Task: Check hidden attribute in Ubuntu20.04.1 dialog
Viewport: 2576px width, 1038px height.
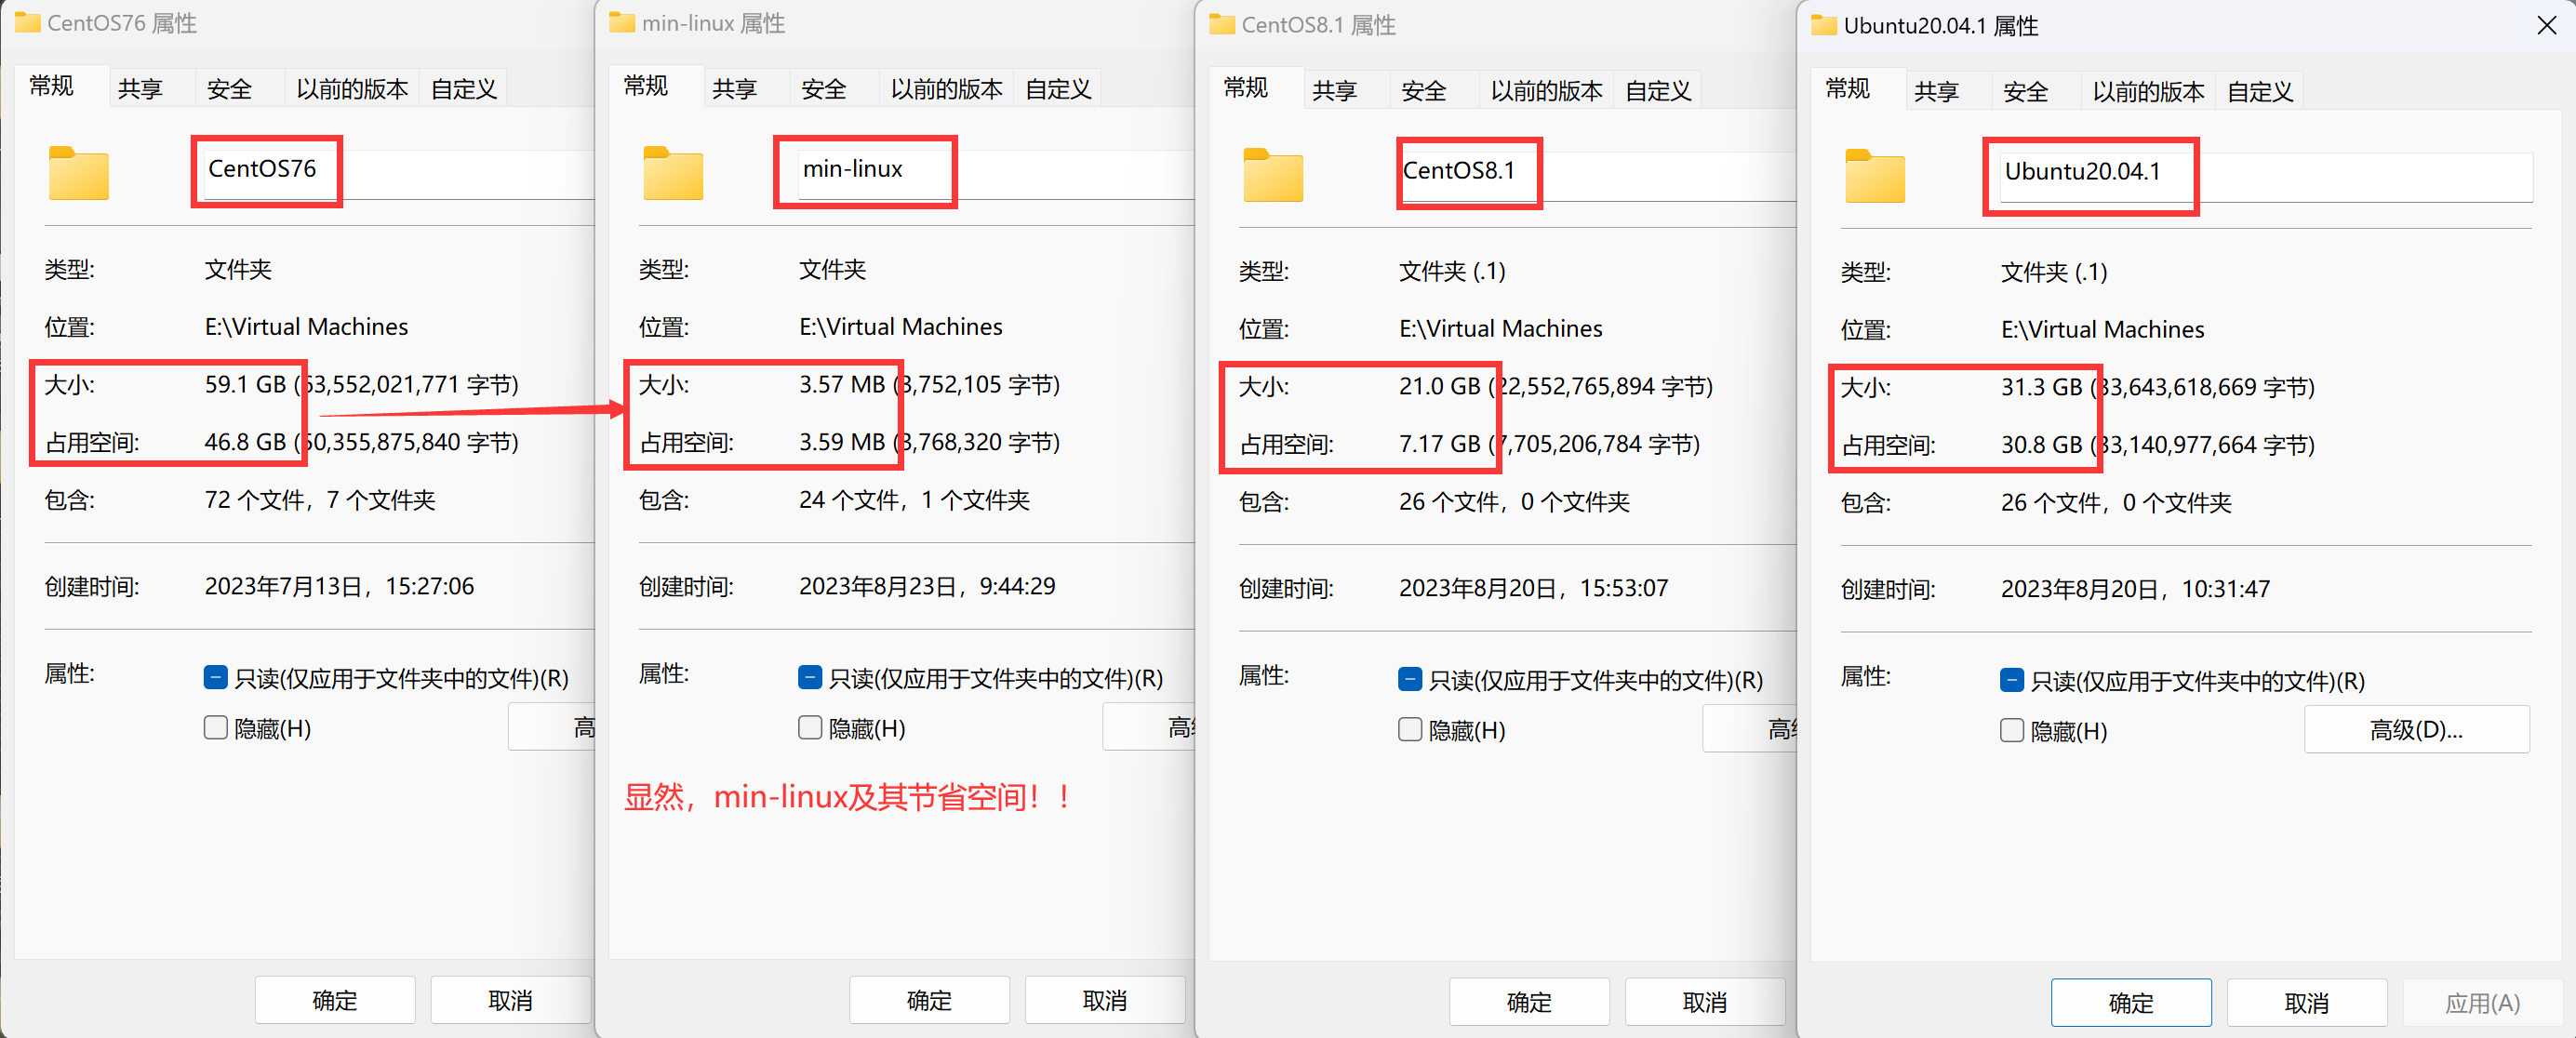Action: pos(2011,731)
